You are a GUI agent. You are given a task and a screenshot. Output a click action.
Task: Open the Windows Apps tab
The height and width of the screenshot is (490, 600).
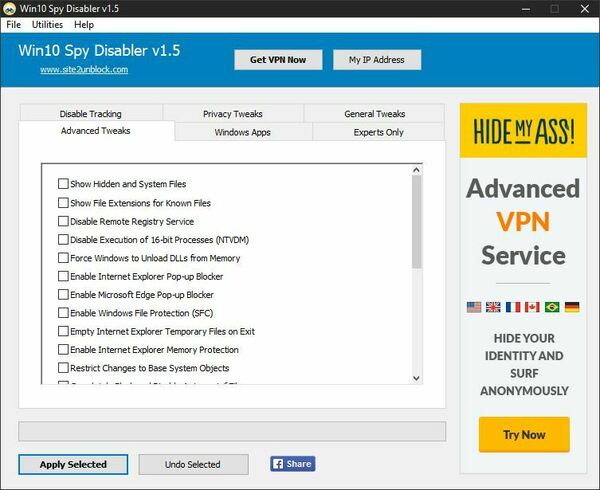click(243, 132)
